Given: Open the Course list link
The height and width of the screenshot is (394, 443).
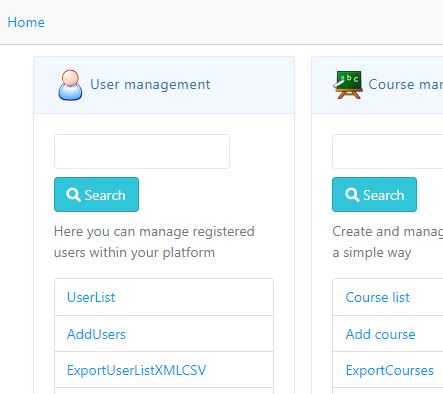Looking at the screenshot, I should click(377, 297).
